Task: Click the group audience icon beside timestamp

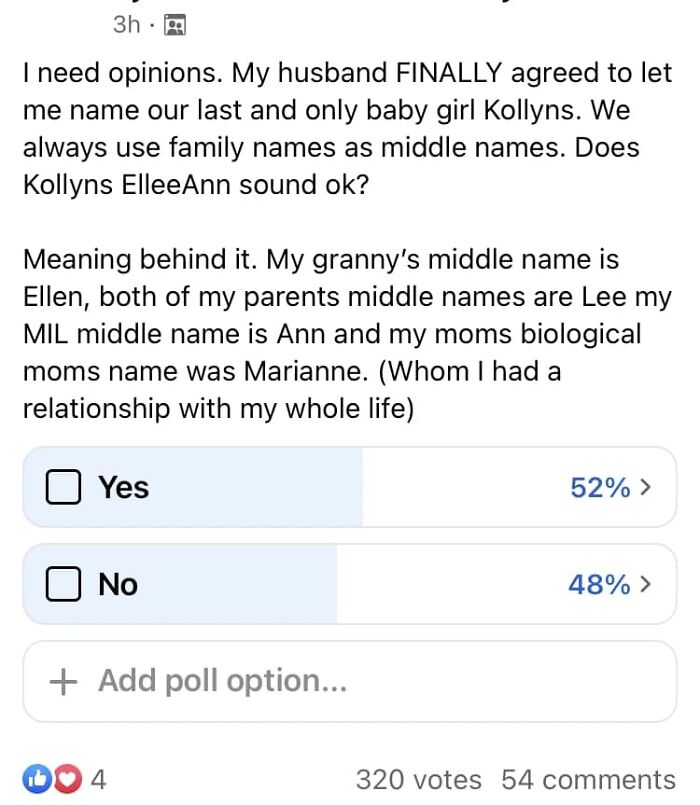Action: point(174,25)
